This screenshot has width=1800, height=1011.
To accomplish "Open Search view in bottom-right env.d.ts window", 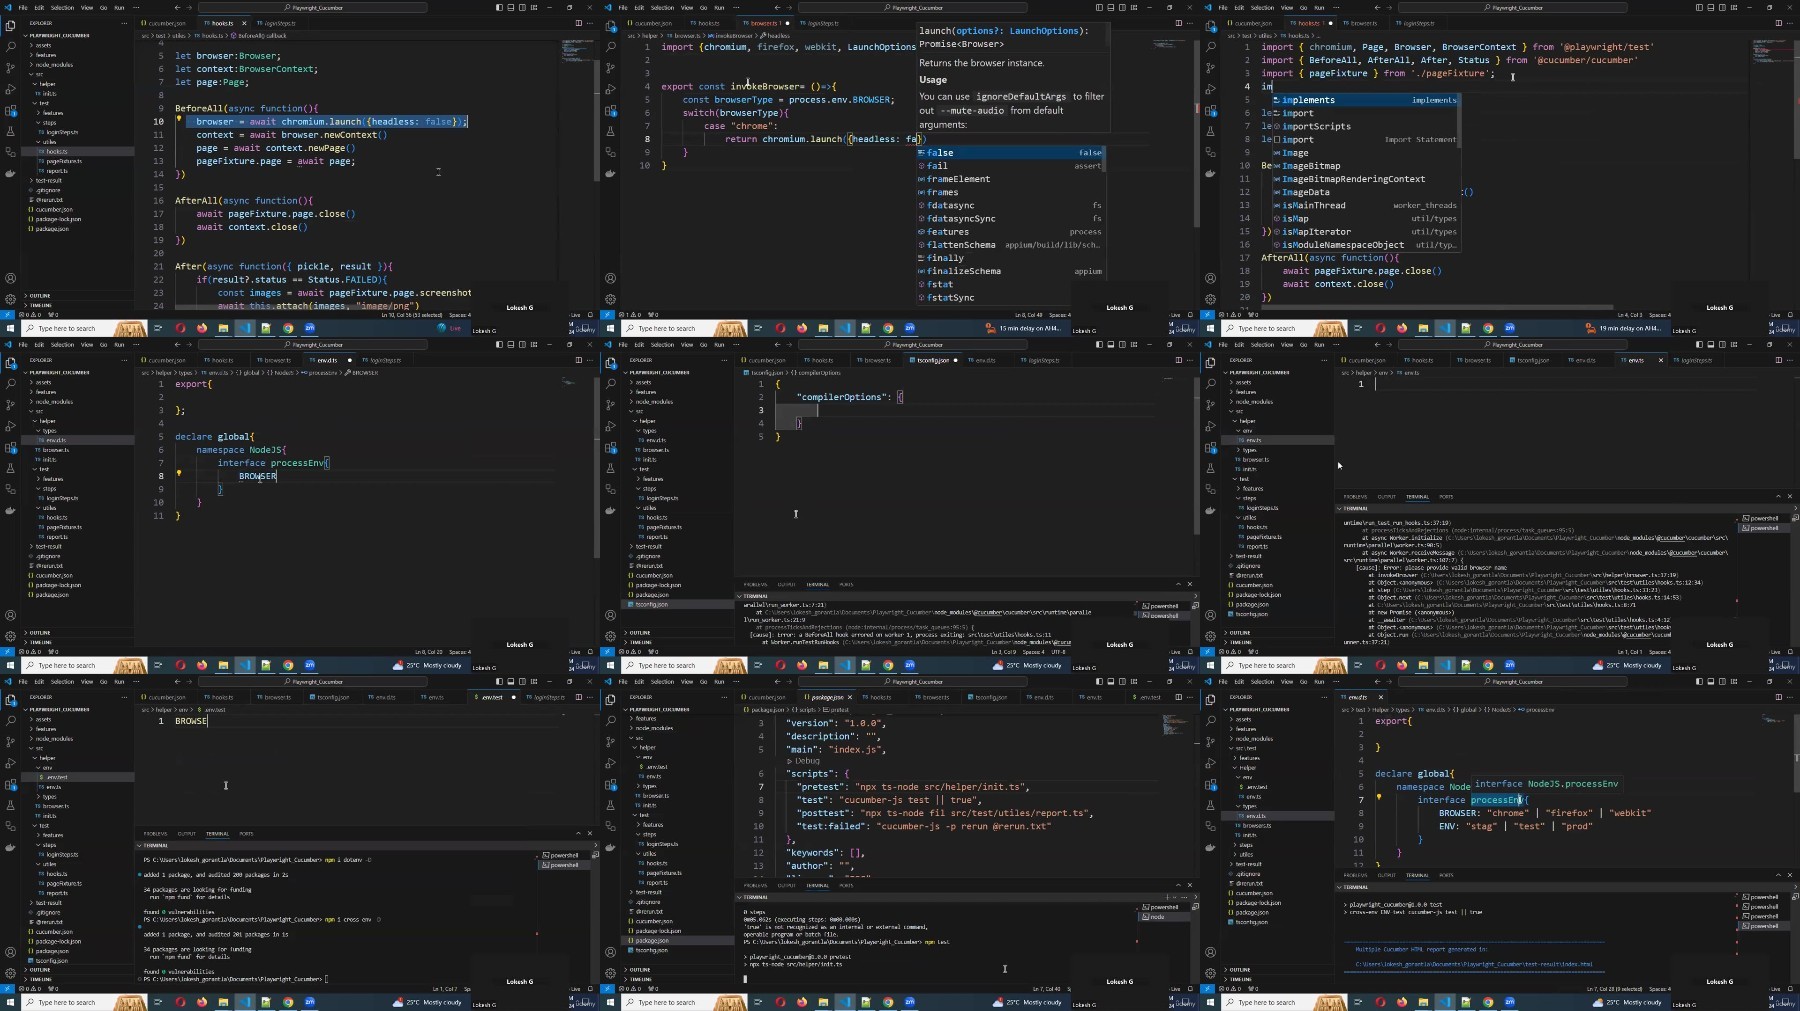I will click(x=1210, y=721).
